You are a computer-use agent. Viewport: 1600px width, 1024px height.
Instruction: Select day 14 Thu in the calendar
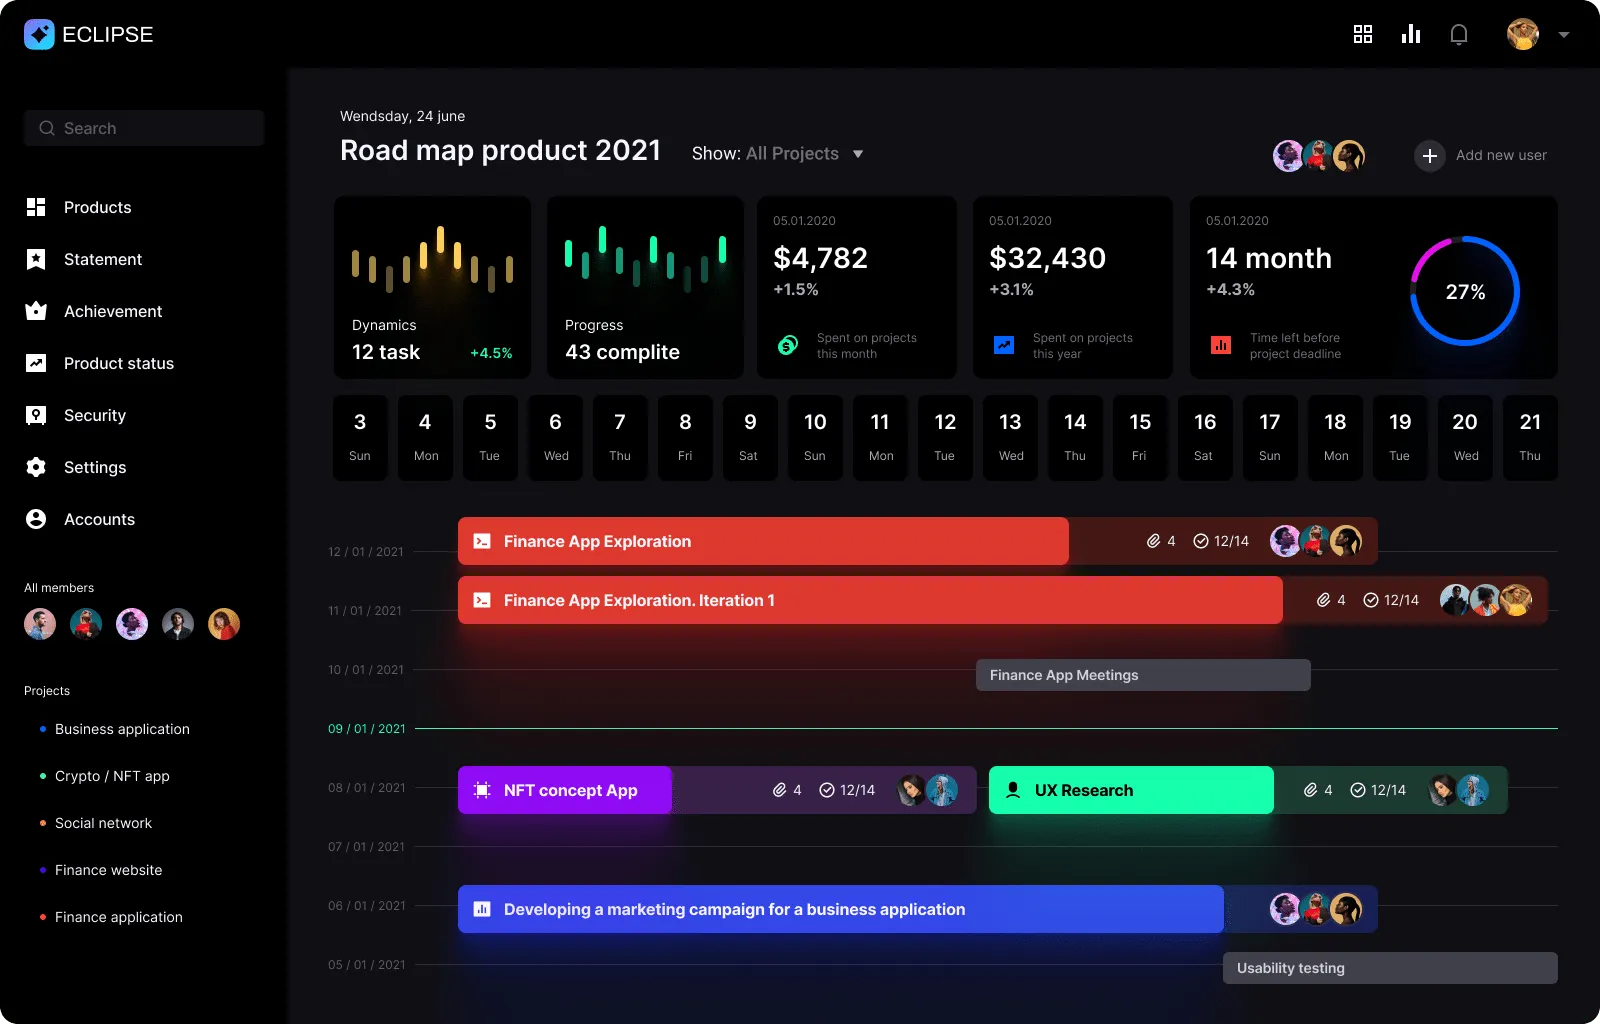[x=1075, y=437]
